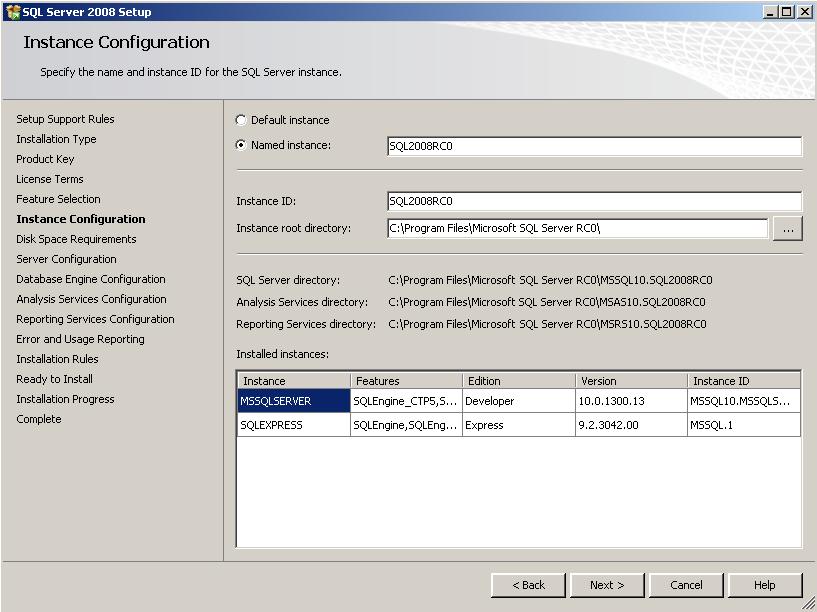
Task: Proceed with the Next button
Action: (x=607, y=585)
